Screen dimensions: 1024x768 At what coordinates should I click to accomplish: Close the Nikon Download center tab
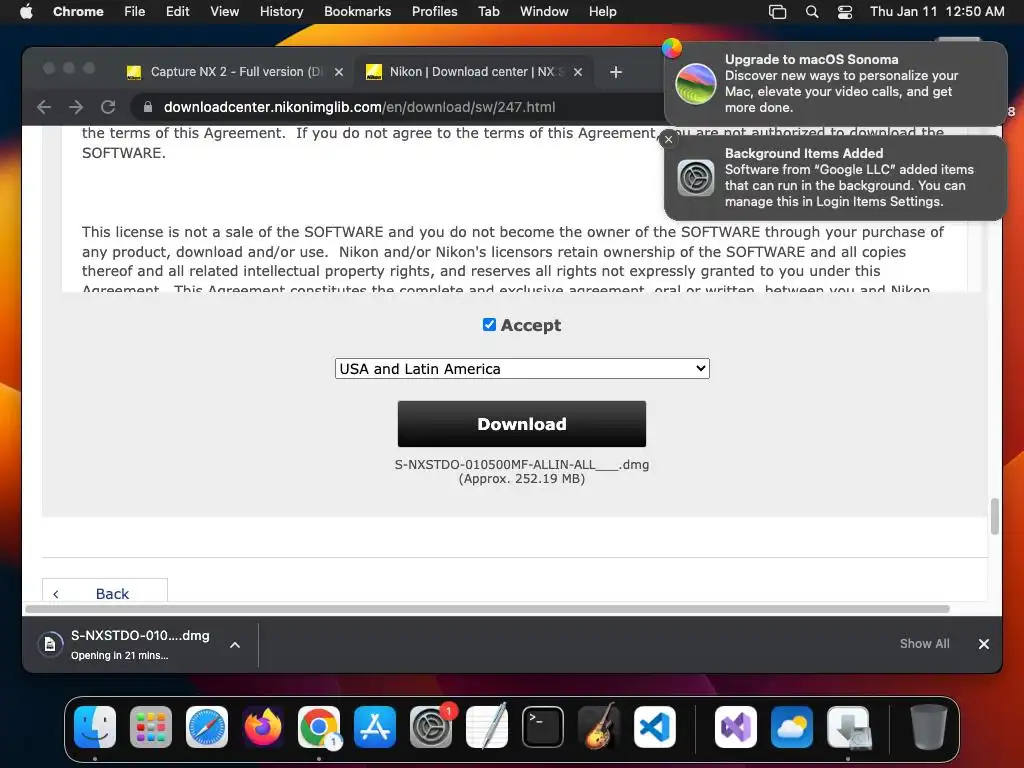coord(578,72)
